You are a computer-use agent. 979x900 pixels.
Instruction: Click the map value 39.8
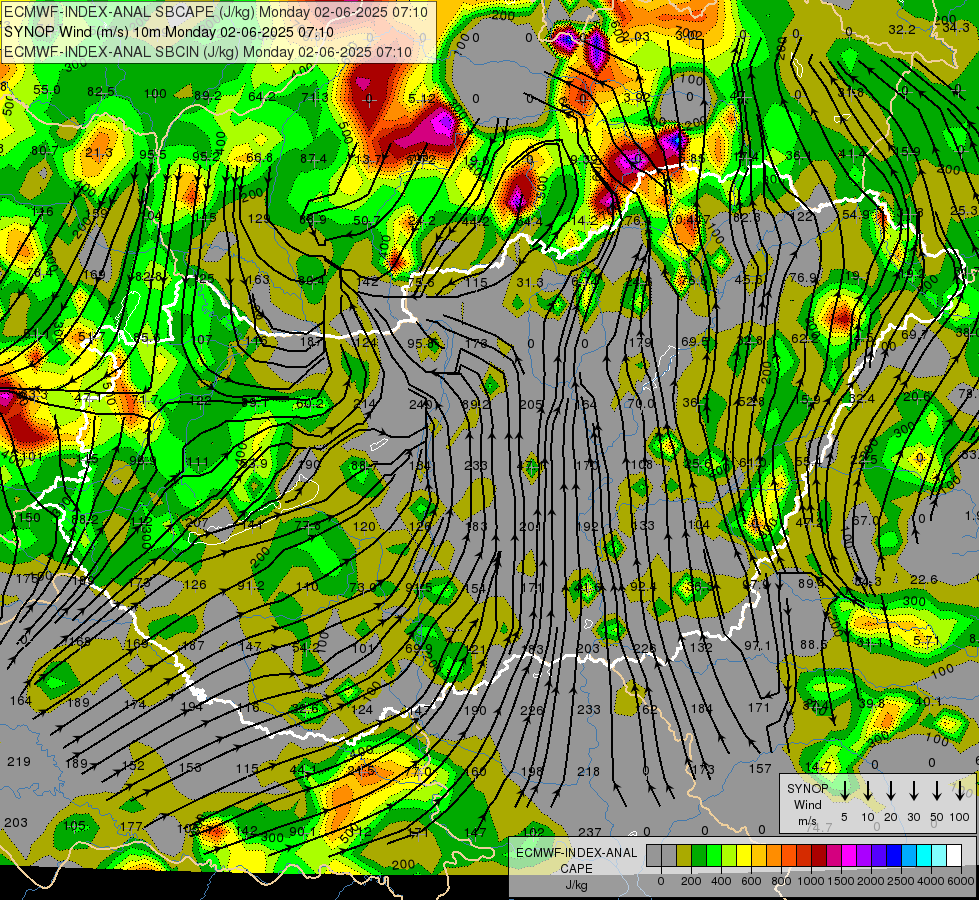click(872, 703)
